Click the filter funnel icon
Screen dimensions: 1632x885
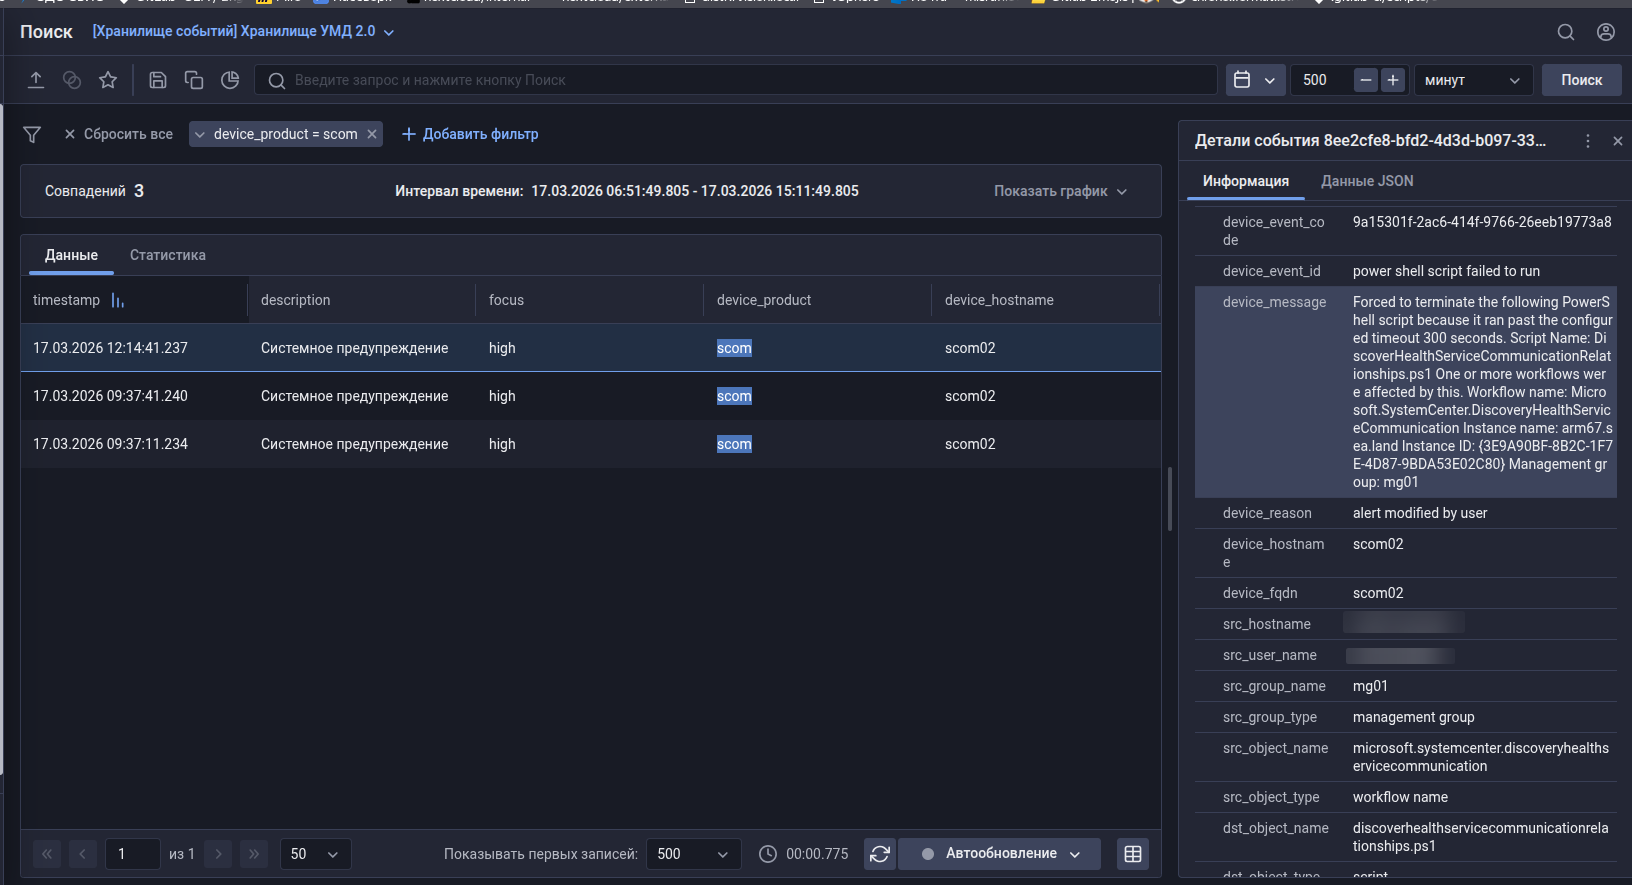(32, 134)
